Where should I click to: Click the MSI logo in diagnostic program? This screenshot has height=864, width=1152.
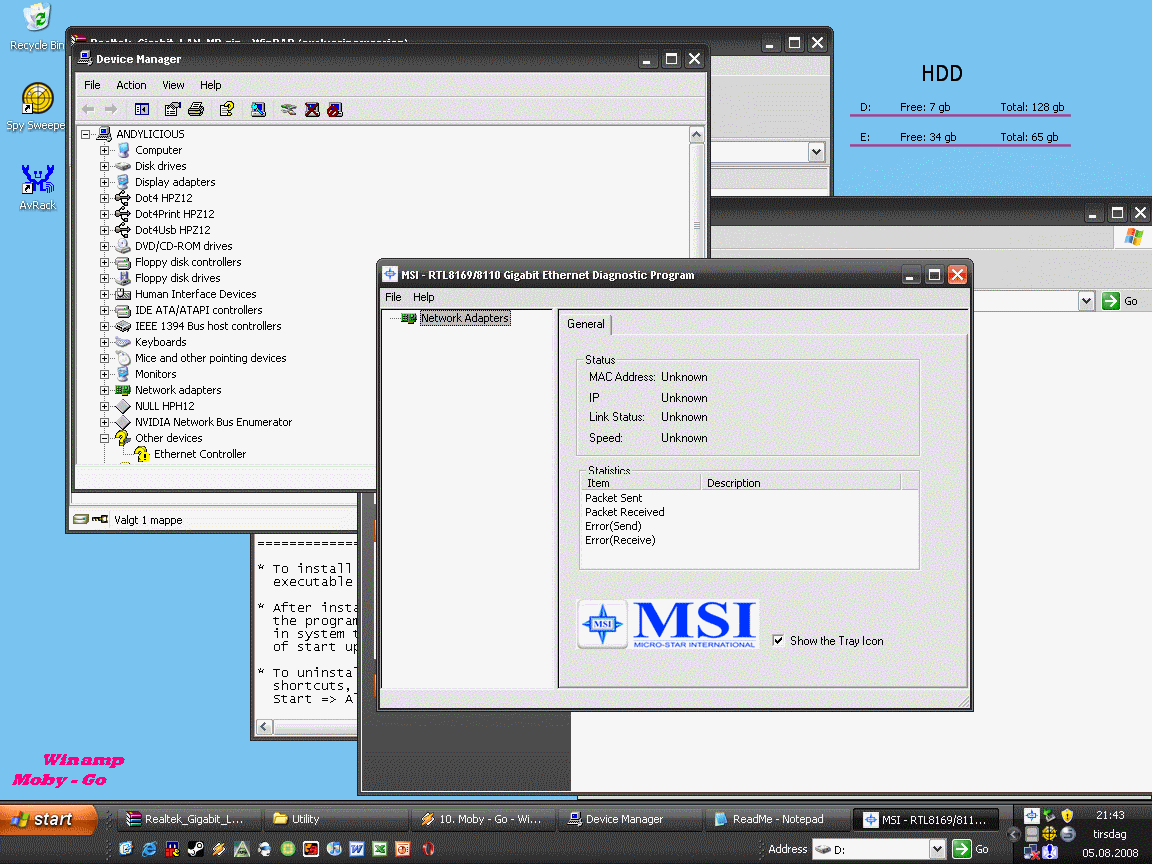point(667,624)
